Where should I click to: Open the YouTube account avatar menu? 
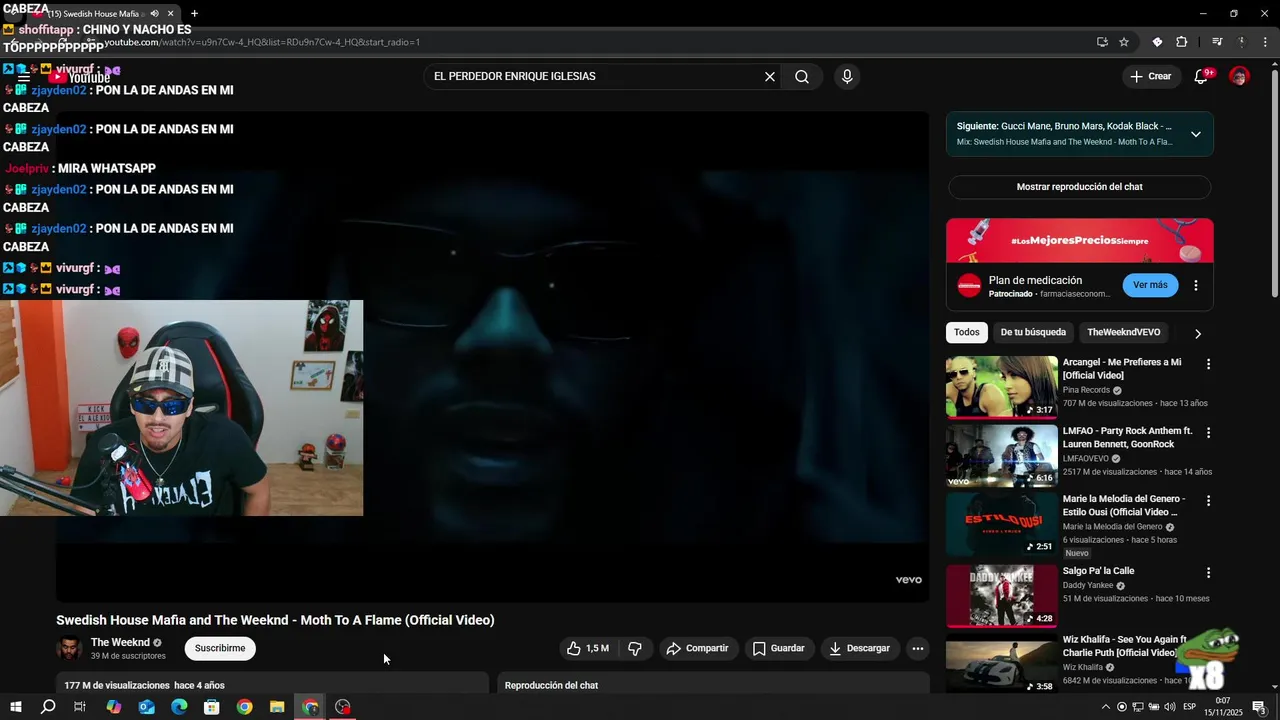[1239, 77]
